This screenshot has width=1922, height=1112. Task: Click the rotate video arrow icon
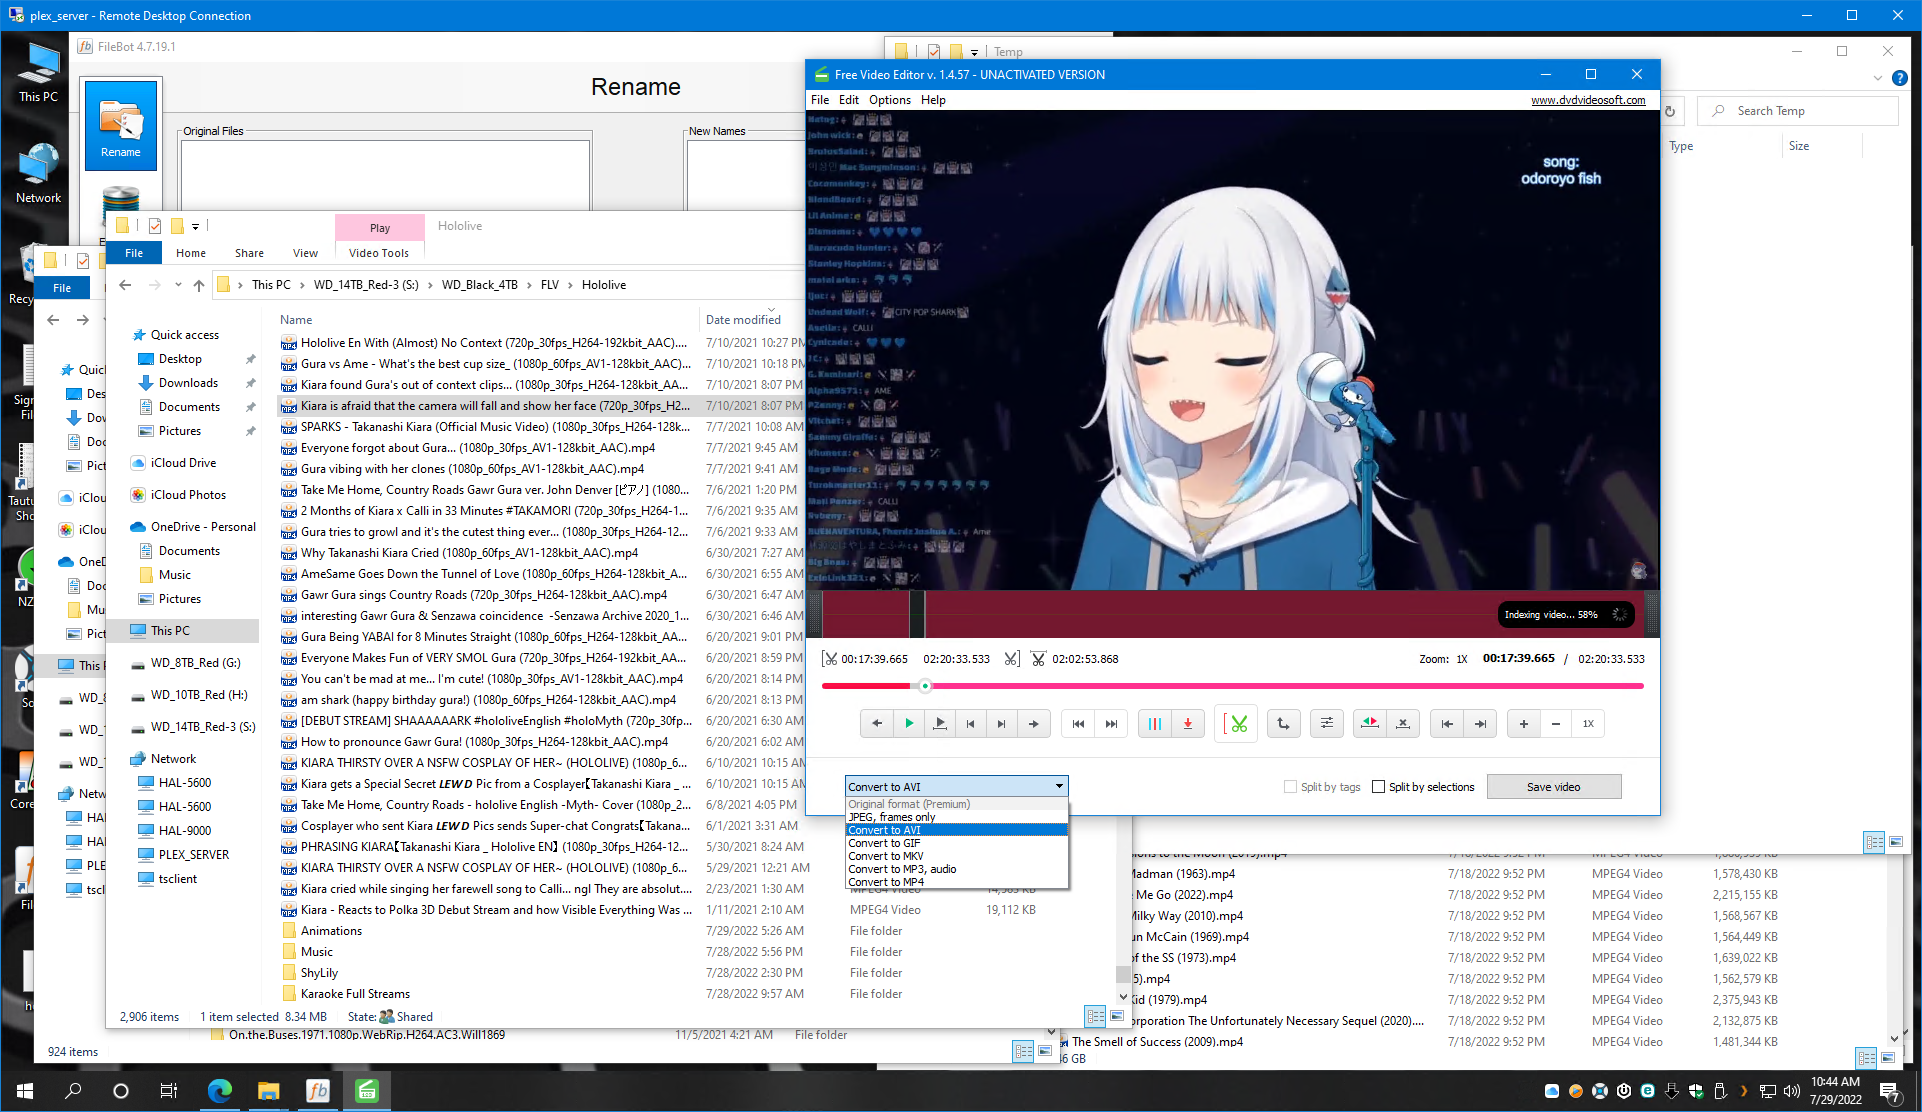click(x=1284, y=724)
